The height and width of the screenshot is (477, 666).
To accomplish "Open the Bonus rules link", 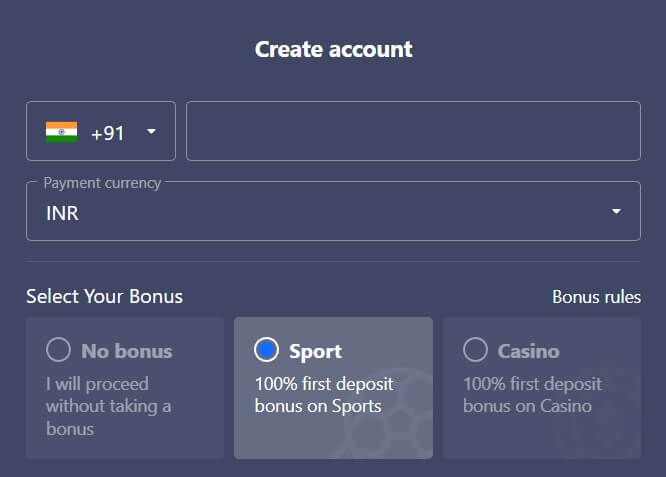I will [596, 297].
